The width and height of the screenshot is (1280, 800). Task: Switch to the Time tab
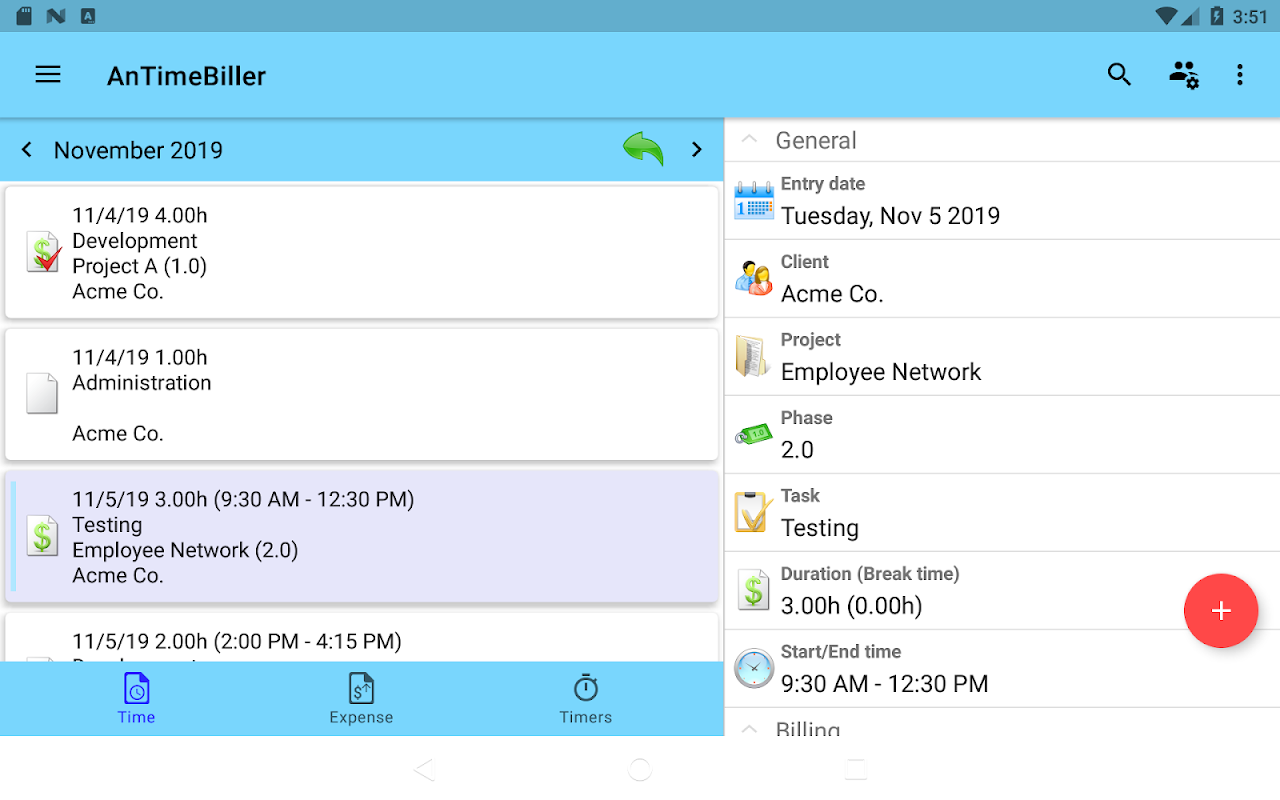pyautogui.click(x=136, y=698)
